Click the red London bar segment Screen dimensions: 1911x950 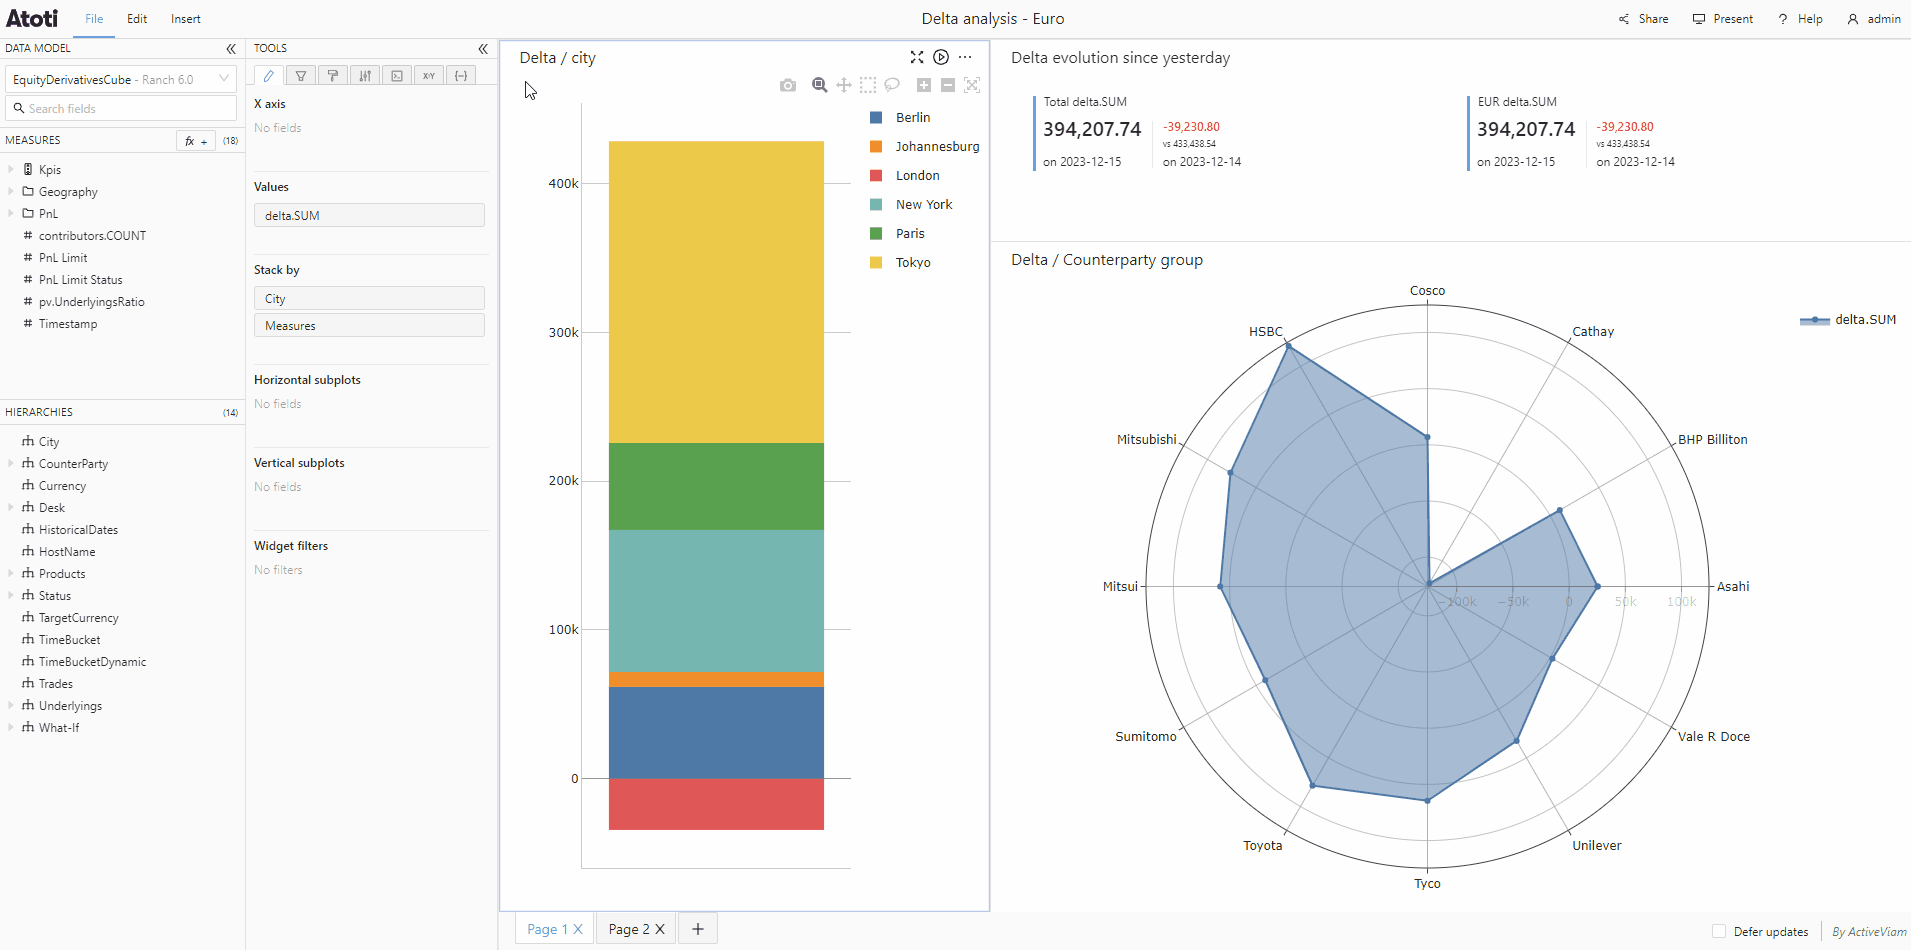(x=716, y=804)
